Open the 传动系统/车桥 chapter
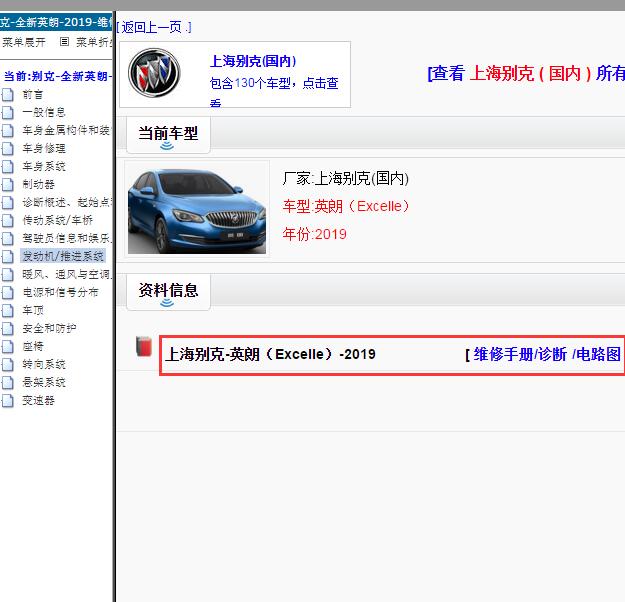The width and height of the screenshot is (625, 602). point(58,220)
